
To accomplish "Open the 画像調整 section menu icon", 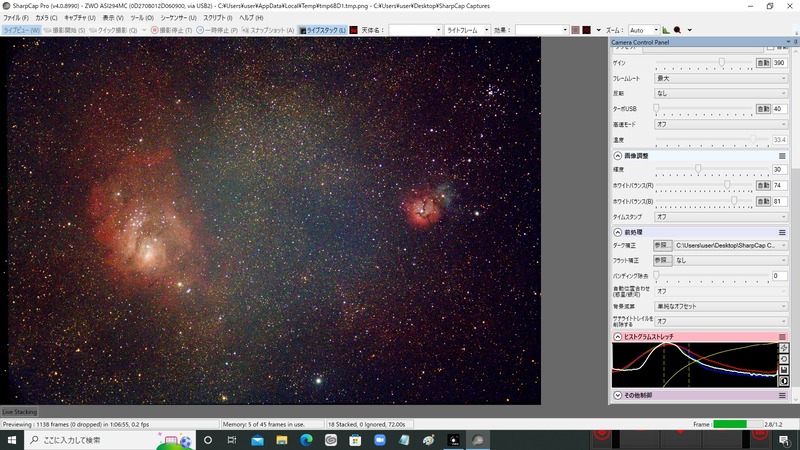I will [782, 156].
